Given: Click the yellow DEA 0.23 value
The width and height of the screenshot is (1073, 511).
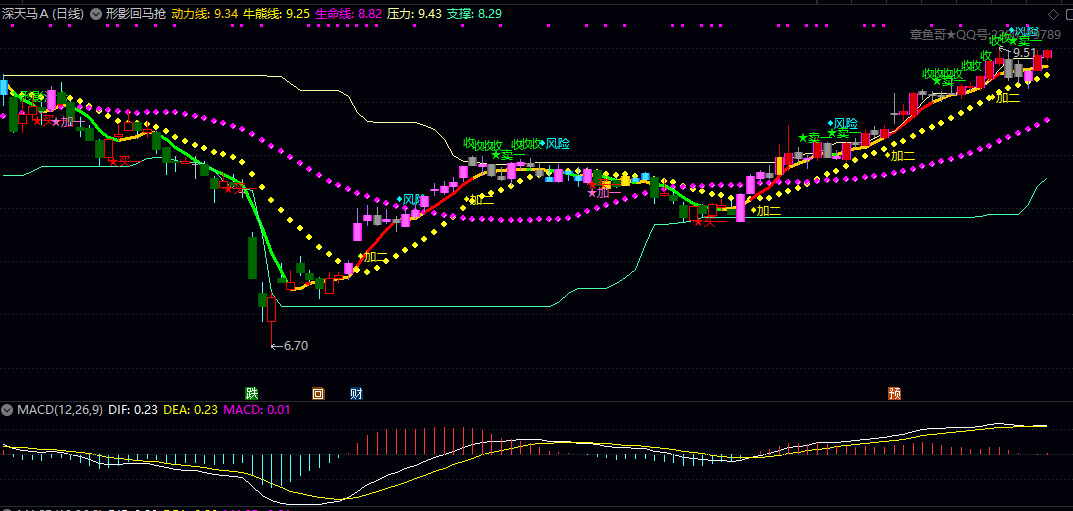Looking at the screenshot, I should pyautogui.click(x=191, y=410).
